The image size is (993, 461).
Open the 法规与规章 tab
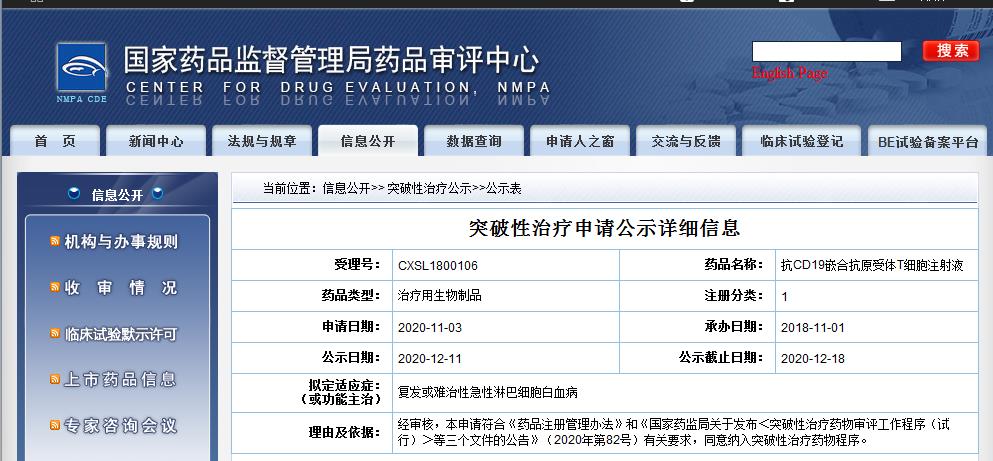tap(262, 142)
